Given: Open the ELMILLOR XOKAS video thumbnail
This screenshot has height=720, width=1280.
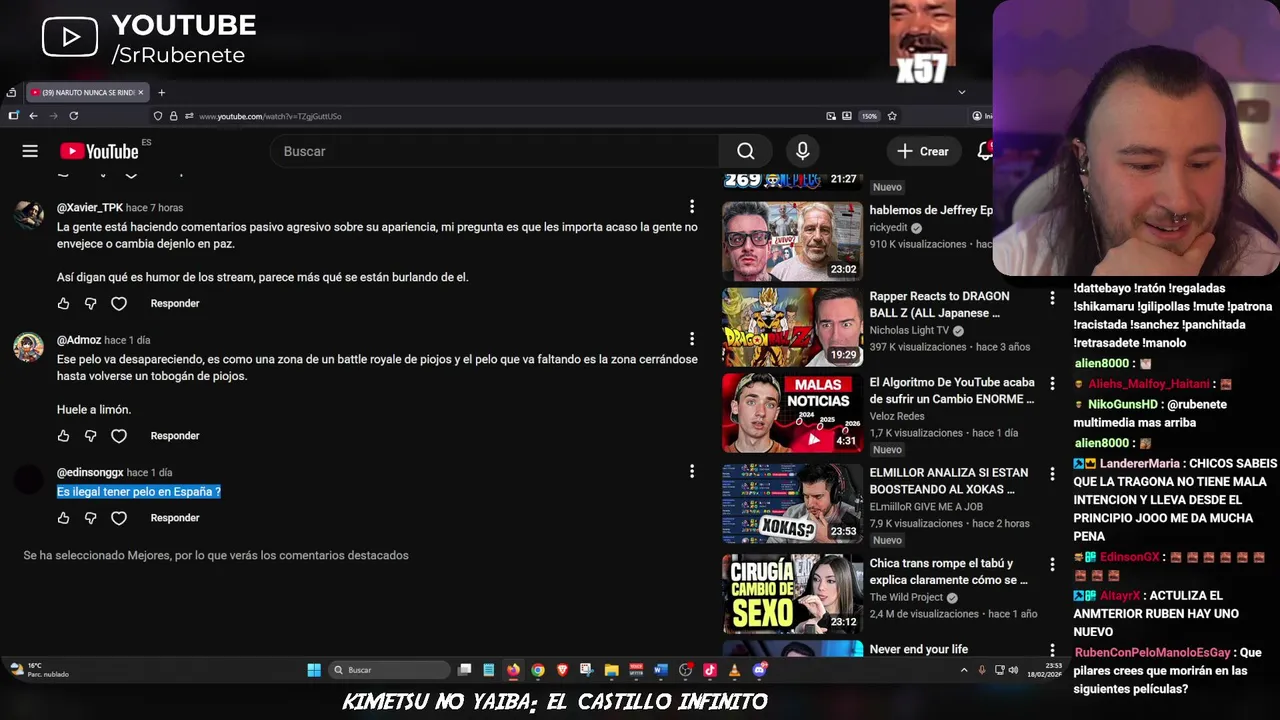Looking at the screenshot, I should tap(792, 503).
